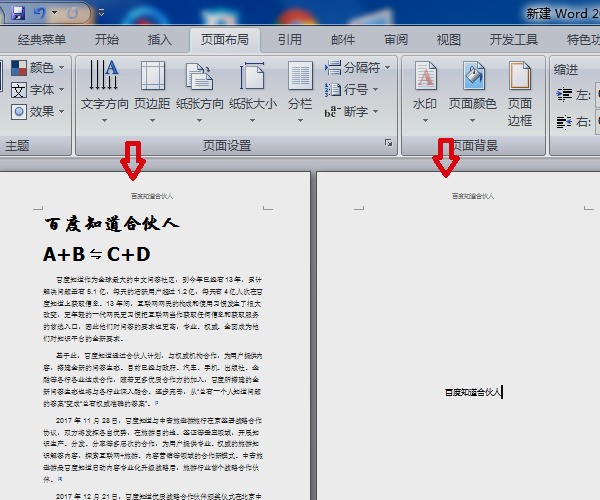The image size is (600, 500).
Task: Click the 纸张方向 orientation icon
Action: click(199, 76)
